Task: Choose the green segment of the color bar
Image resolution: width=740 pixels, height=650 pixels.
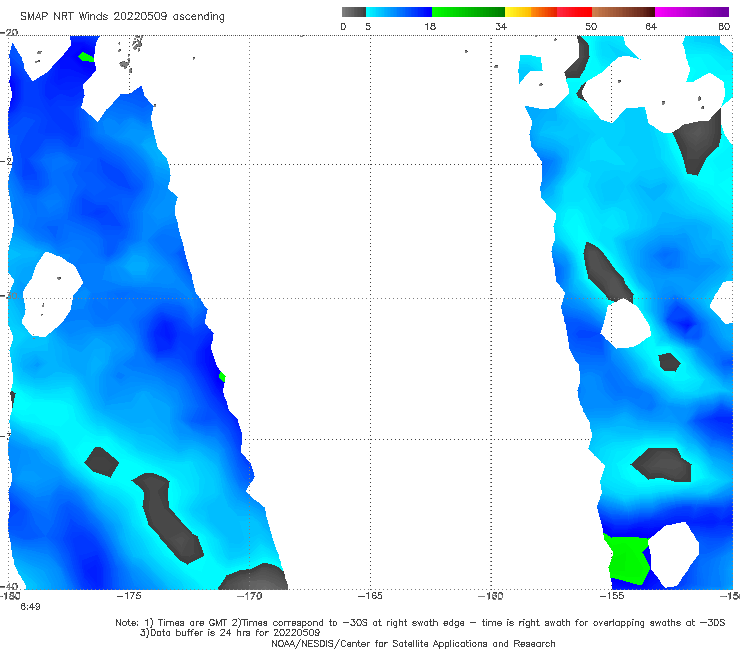Action: pyautogui.click(x=468, y=12)
